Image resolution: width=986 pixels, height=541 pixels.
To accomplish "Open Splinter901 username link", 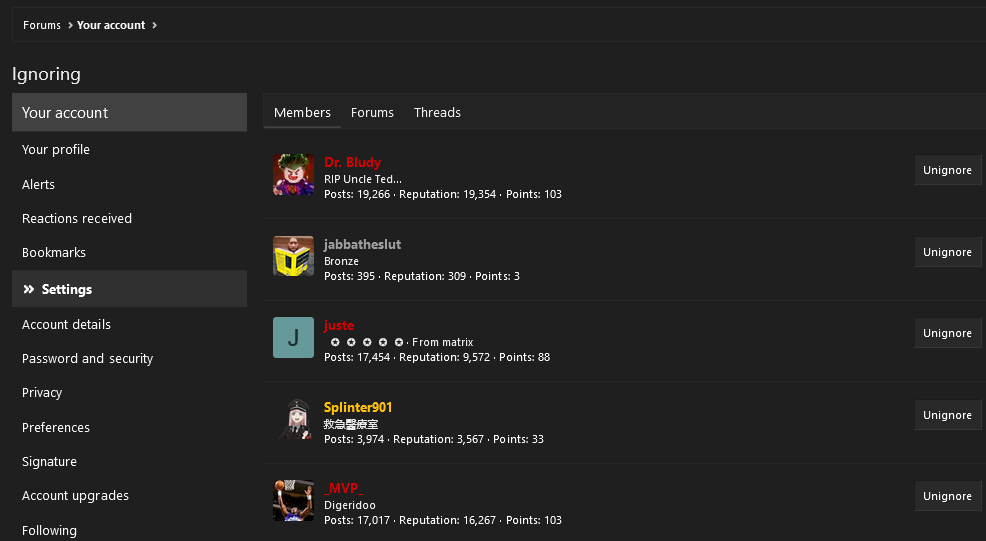I will pyautogui.click(x=358, y=407).
